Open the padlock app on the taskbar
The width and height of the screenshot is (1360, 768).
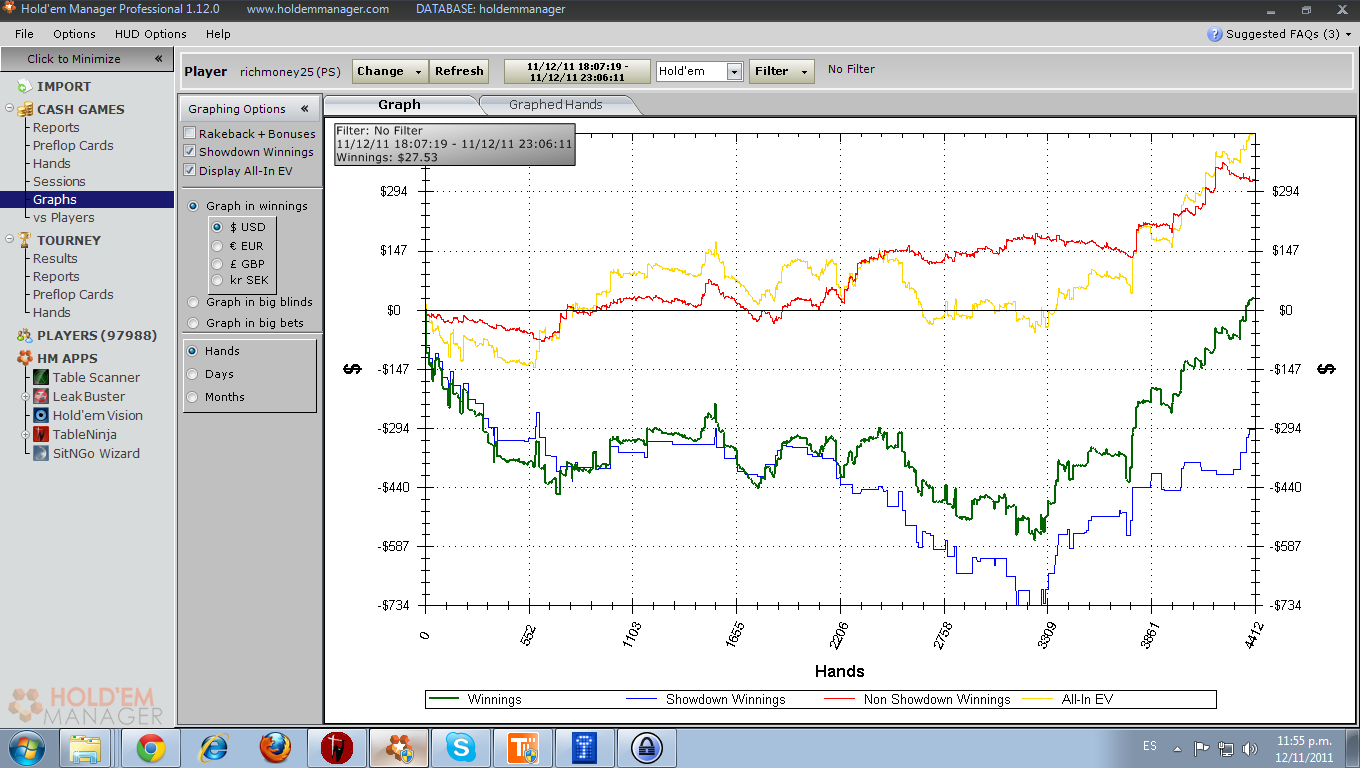pyautogui.click(x=647, y=747)
